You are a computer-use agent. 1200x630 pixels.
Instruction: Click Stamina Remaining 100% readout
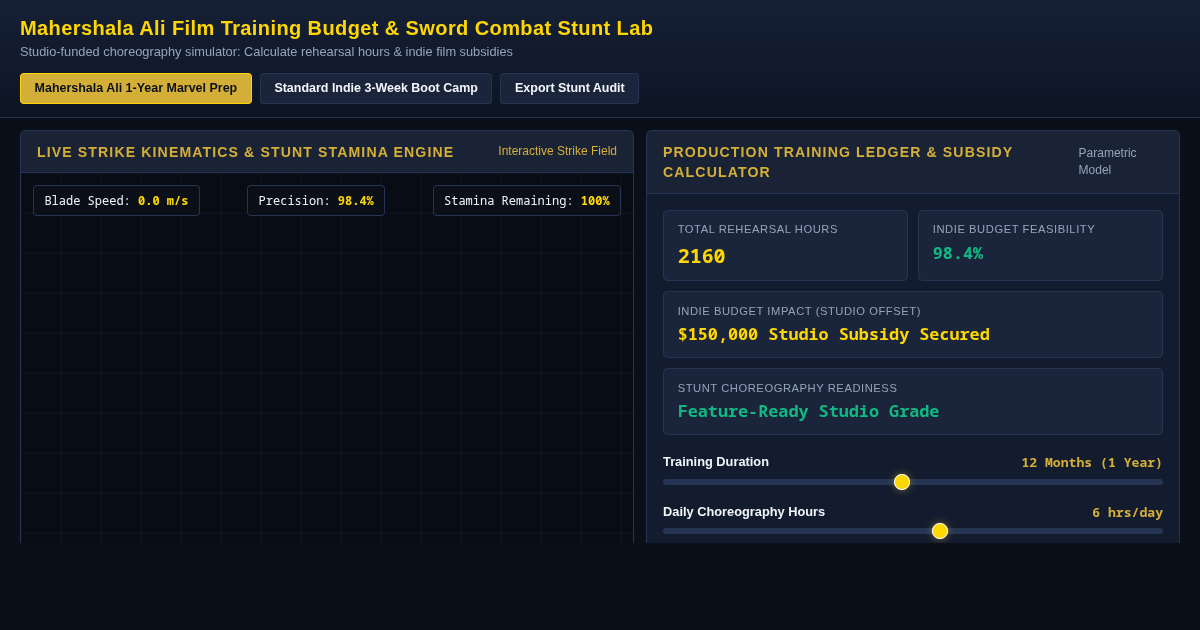(x=527, y=201)
